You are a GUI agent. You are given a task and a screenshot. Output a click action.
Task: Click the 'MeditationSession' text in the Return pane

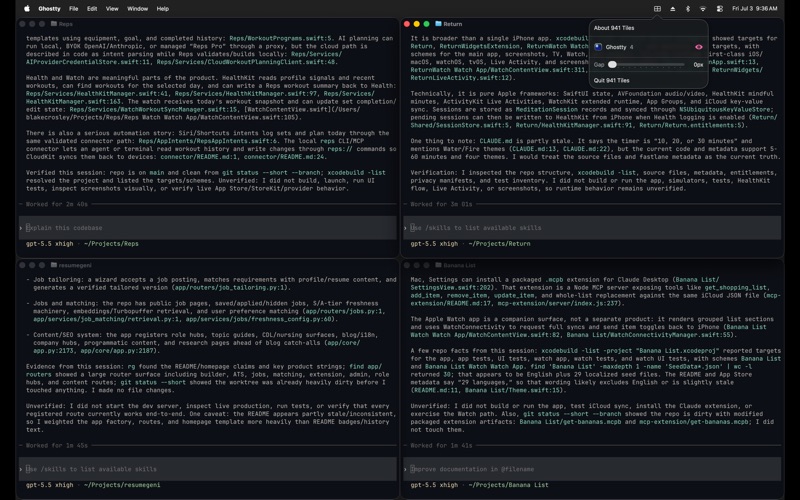546,109
